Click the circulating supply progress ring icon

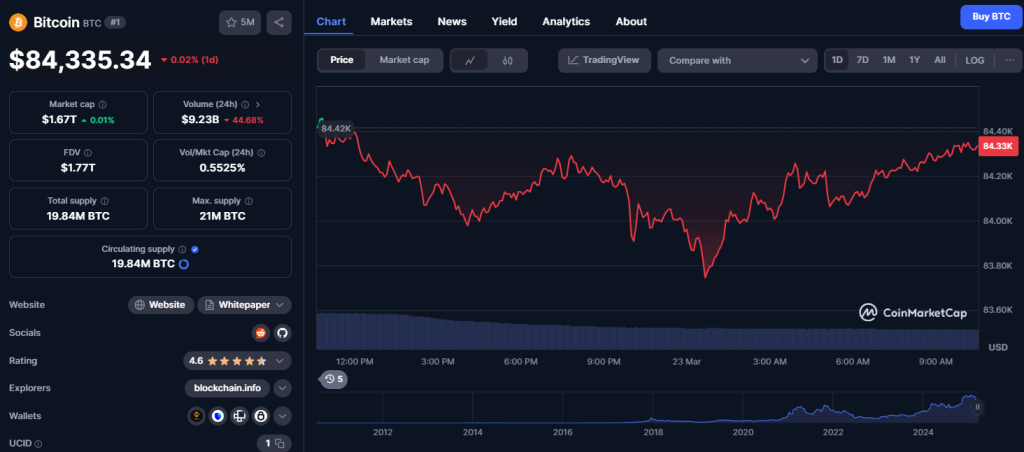[184, 264]
